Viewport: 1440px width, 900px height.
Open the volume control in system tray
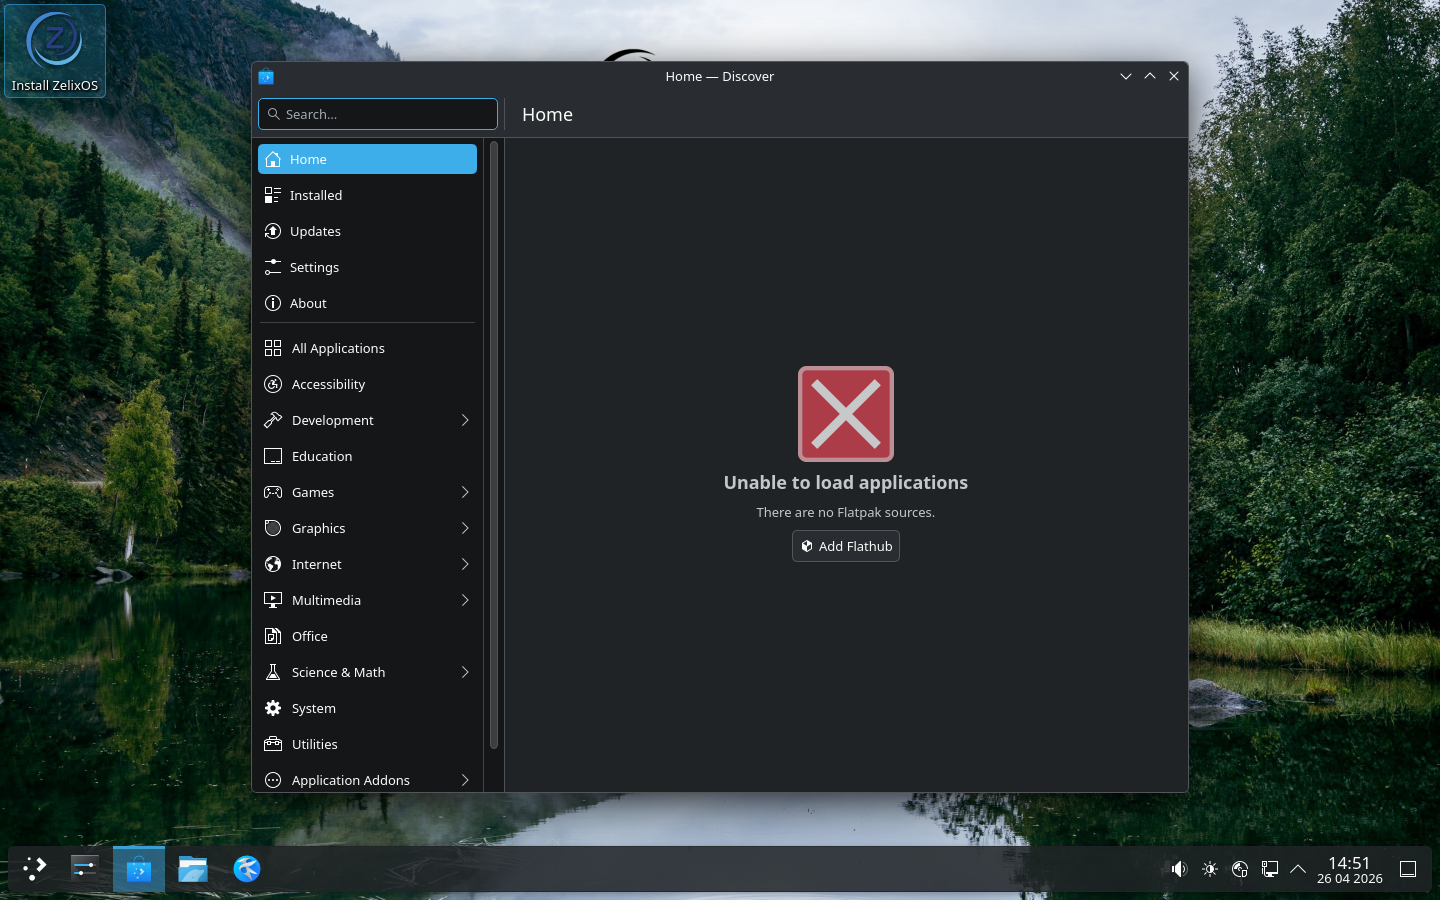(x=1179, y=869)
